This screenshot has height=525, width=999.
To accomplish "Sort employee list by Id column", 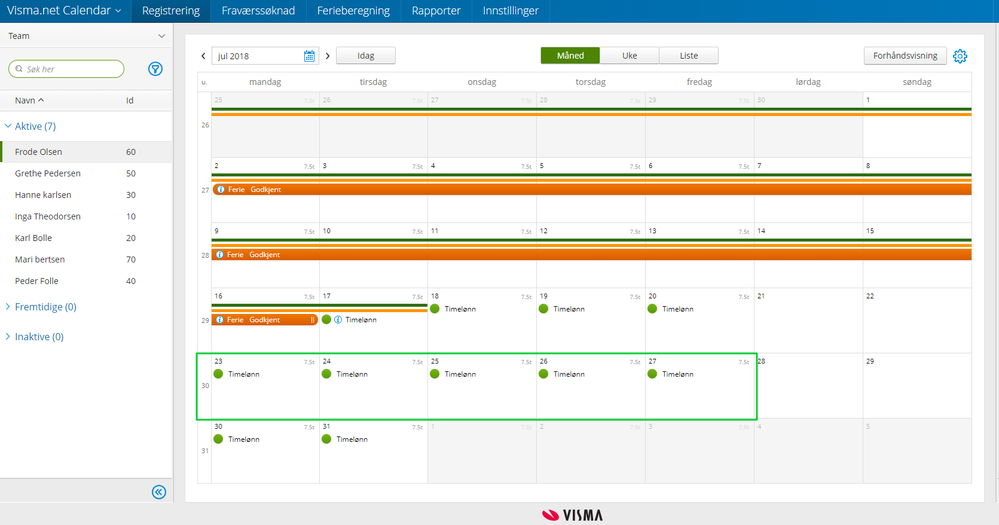I will (x=129, y=101).
